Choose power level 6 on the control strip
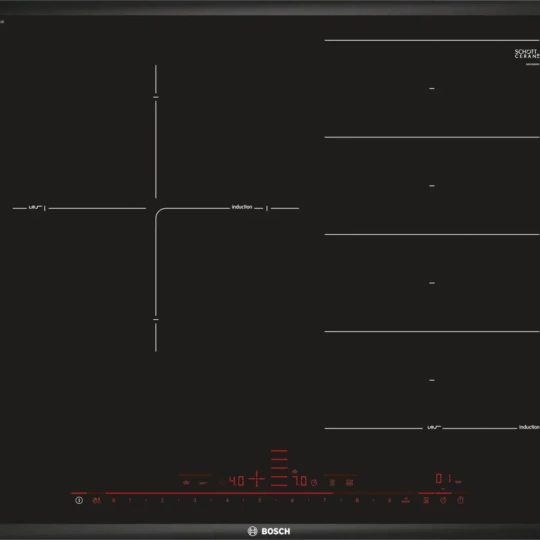540x540 pixels. click(x=292, y=500)
